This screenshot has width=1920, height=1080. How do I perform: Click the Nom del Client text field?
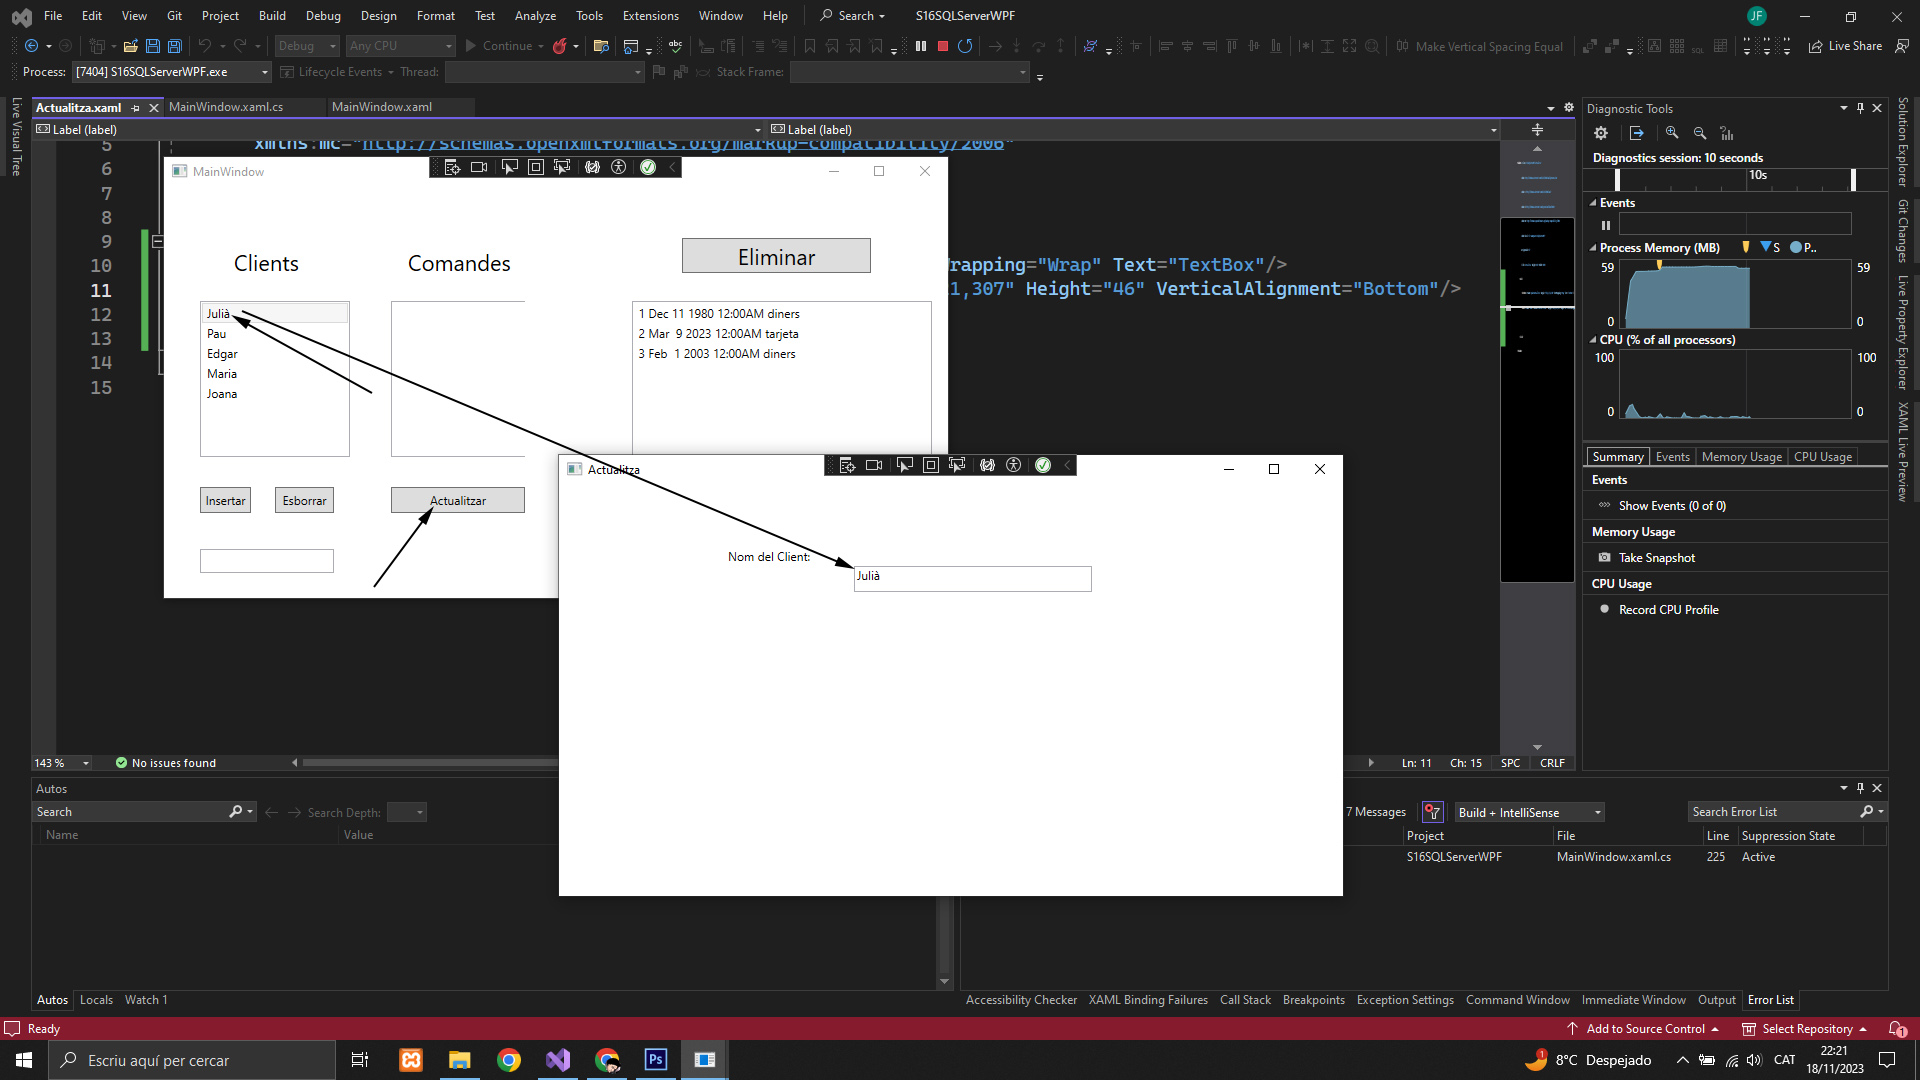point(972,578)
